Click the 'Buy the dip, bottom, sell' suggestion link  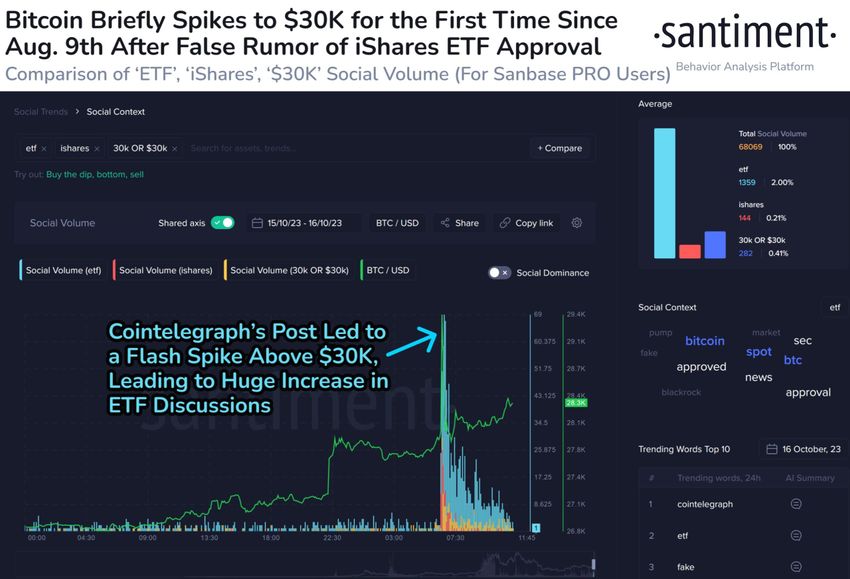point(95,174)
